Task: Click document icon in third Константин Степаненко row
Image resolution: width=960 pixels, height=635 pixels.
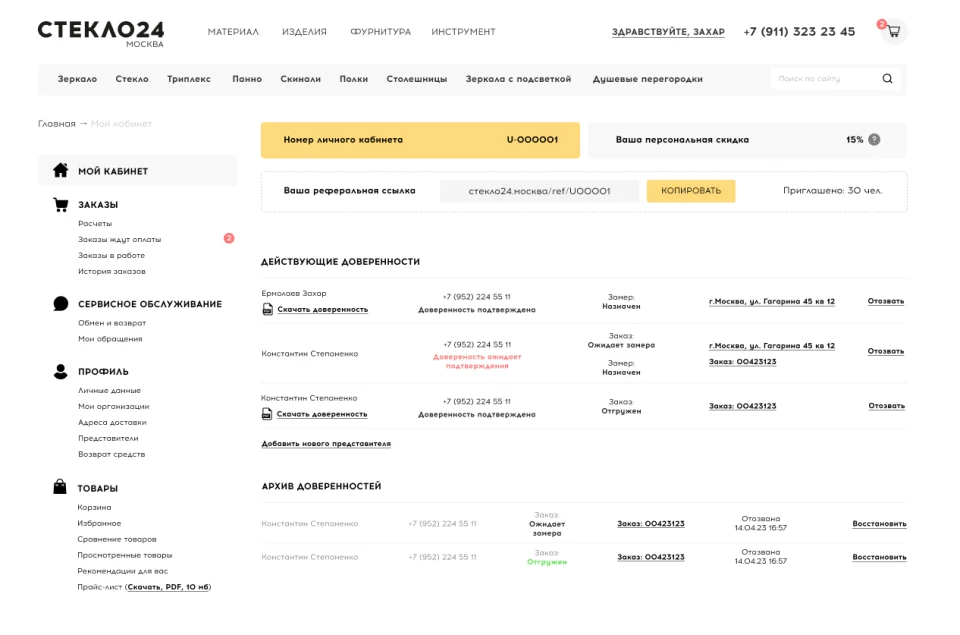Action: 267,414
